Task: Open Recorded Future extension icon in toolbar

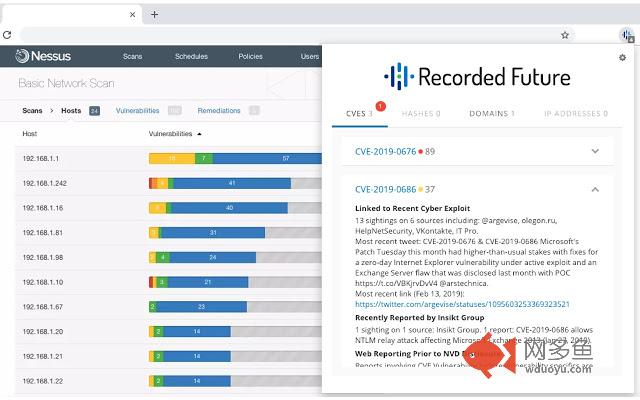Action: 627,36
